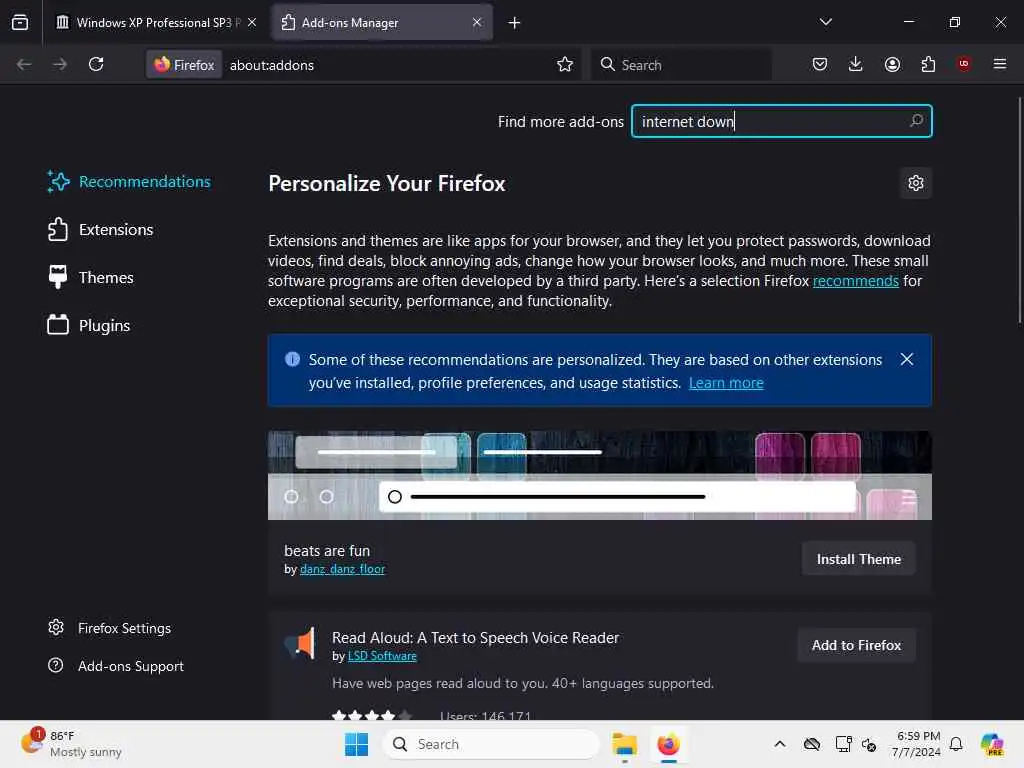
Task: Open the Firefox View icon in the tab strip
Action: point(20,22)
